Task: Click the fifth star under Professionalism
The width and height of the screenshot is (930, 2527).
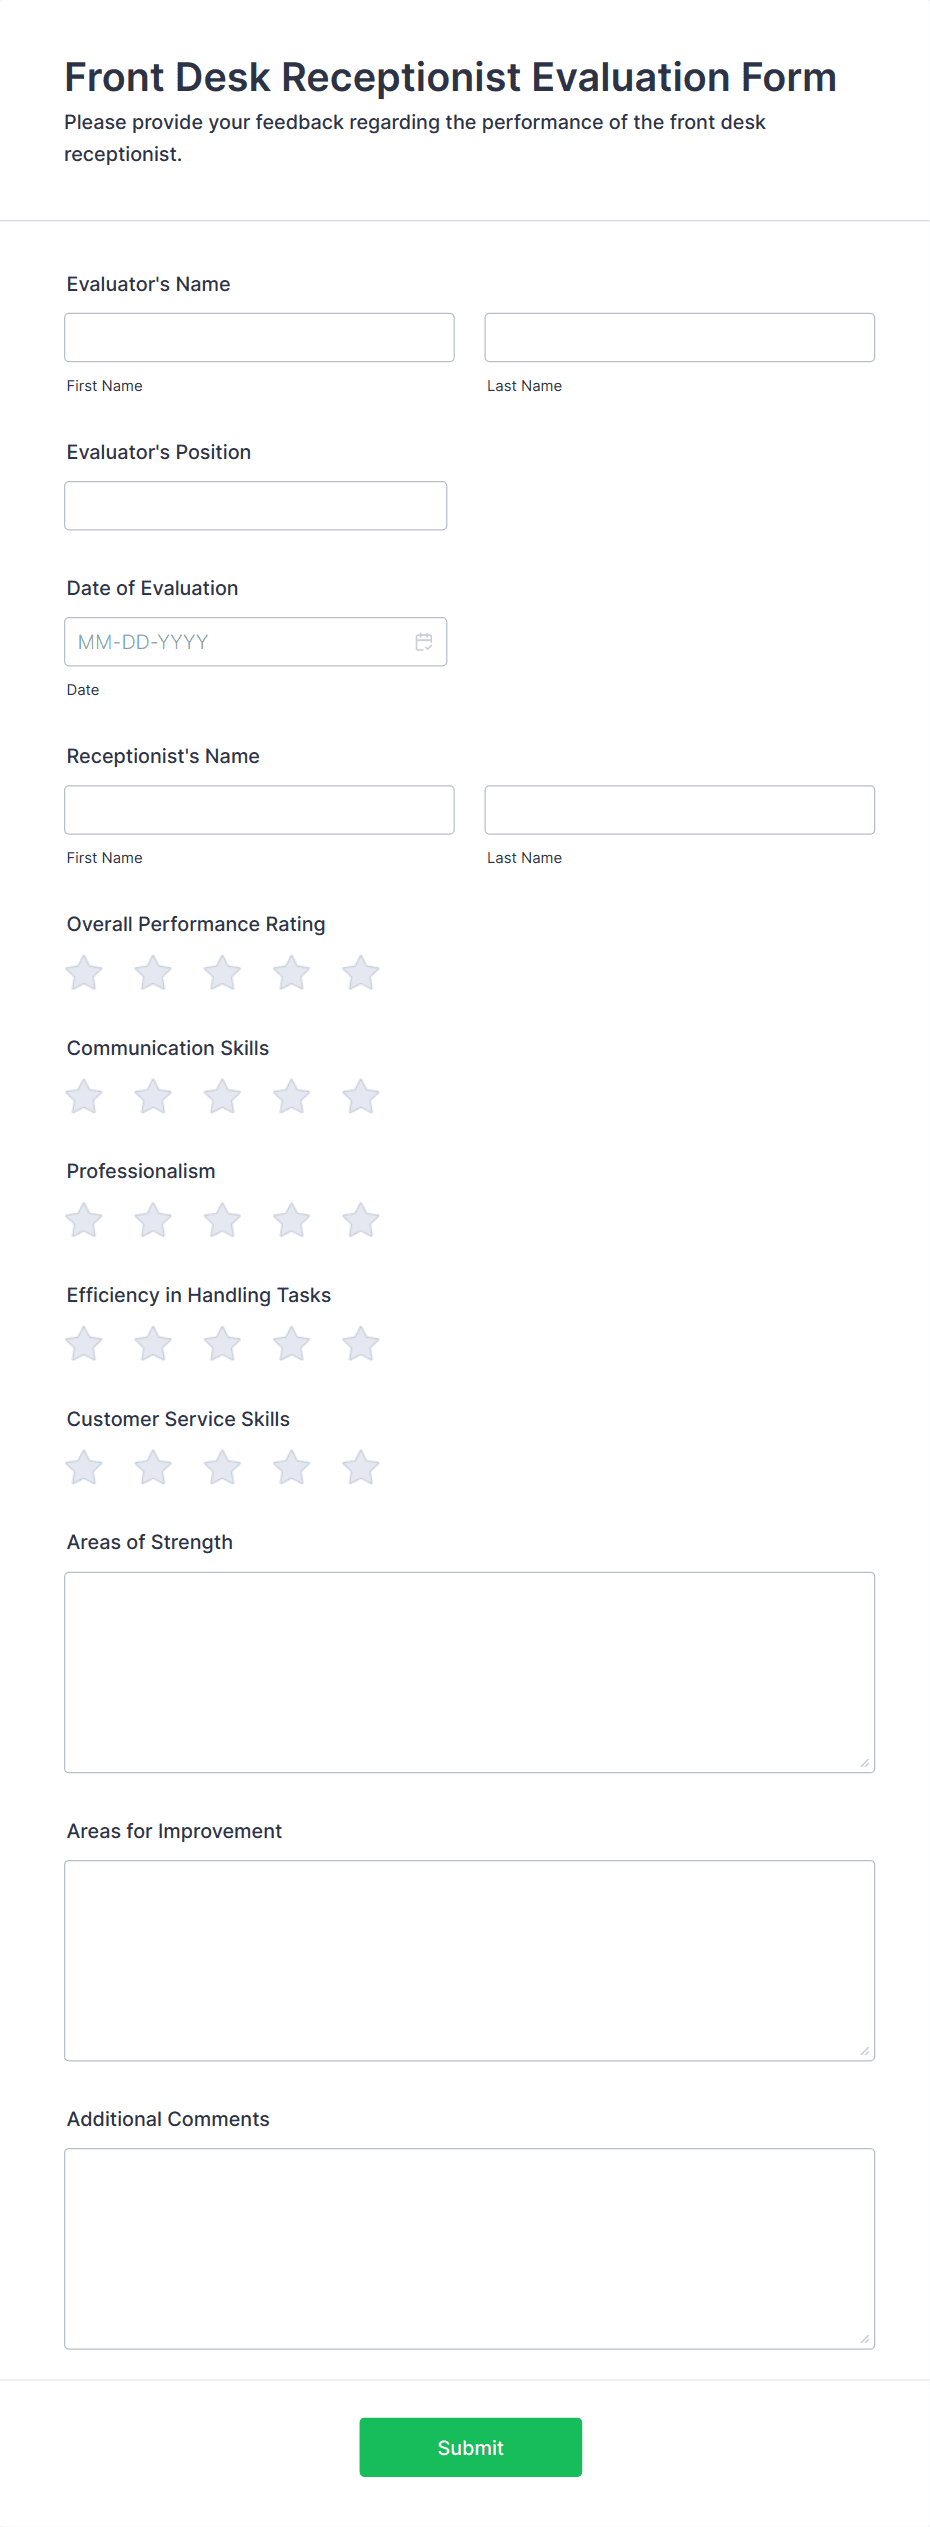Action: 360,1219
